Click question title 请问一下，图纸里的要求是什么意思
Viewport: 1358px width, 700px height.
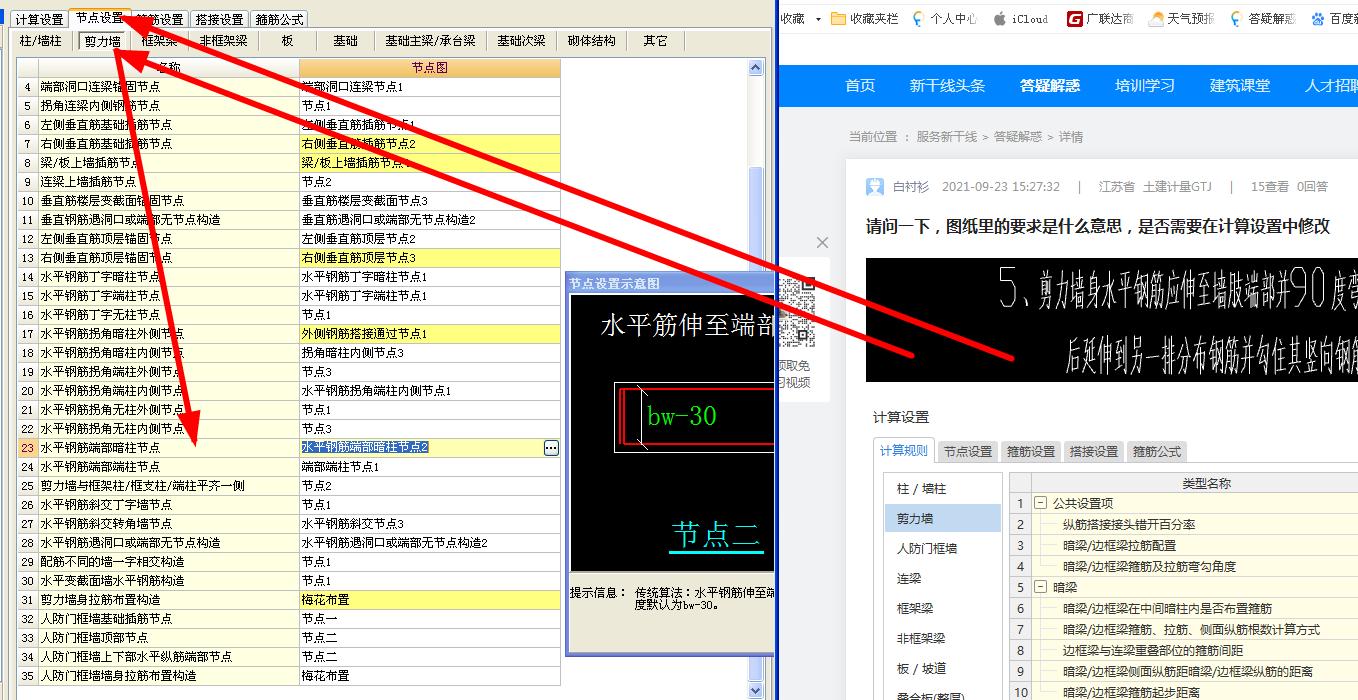(x=1098, y=227)
